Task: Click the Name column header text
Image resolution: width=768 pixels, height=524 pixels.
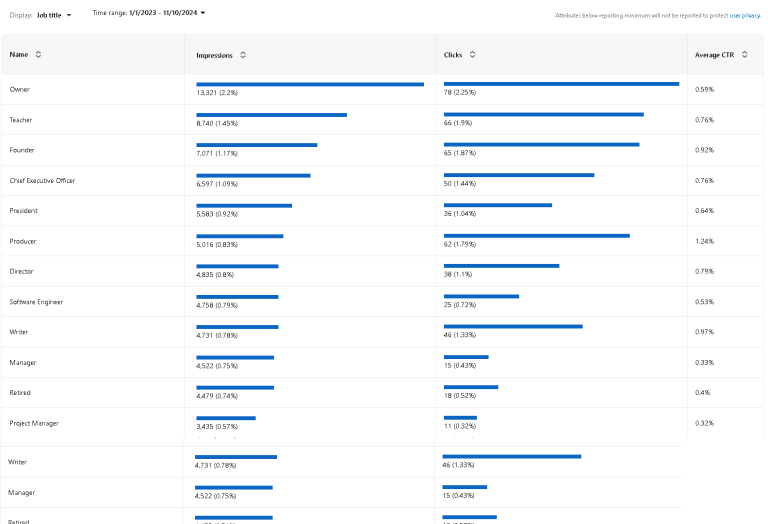Action: pyautogui.click(x=19, y=55)
